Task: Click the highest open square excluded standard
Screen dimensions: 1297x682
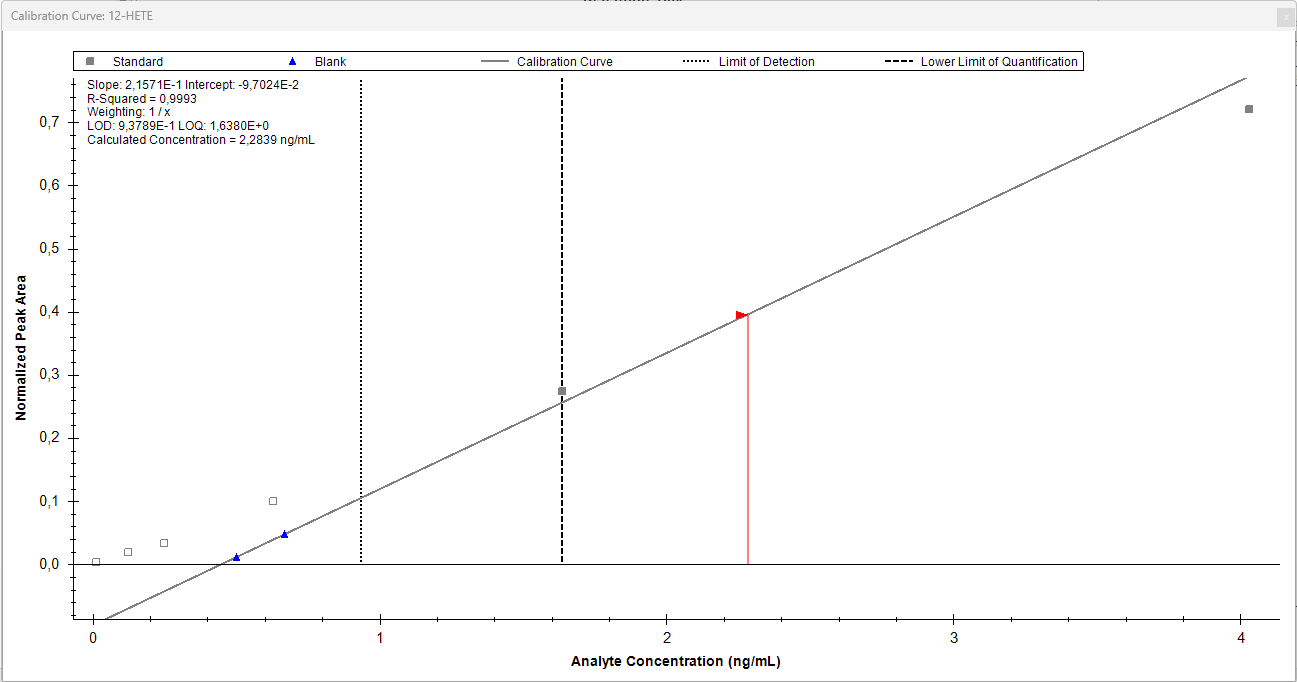Action: [273, 501]
